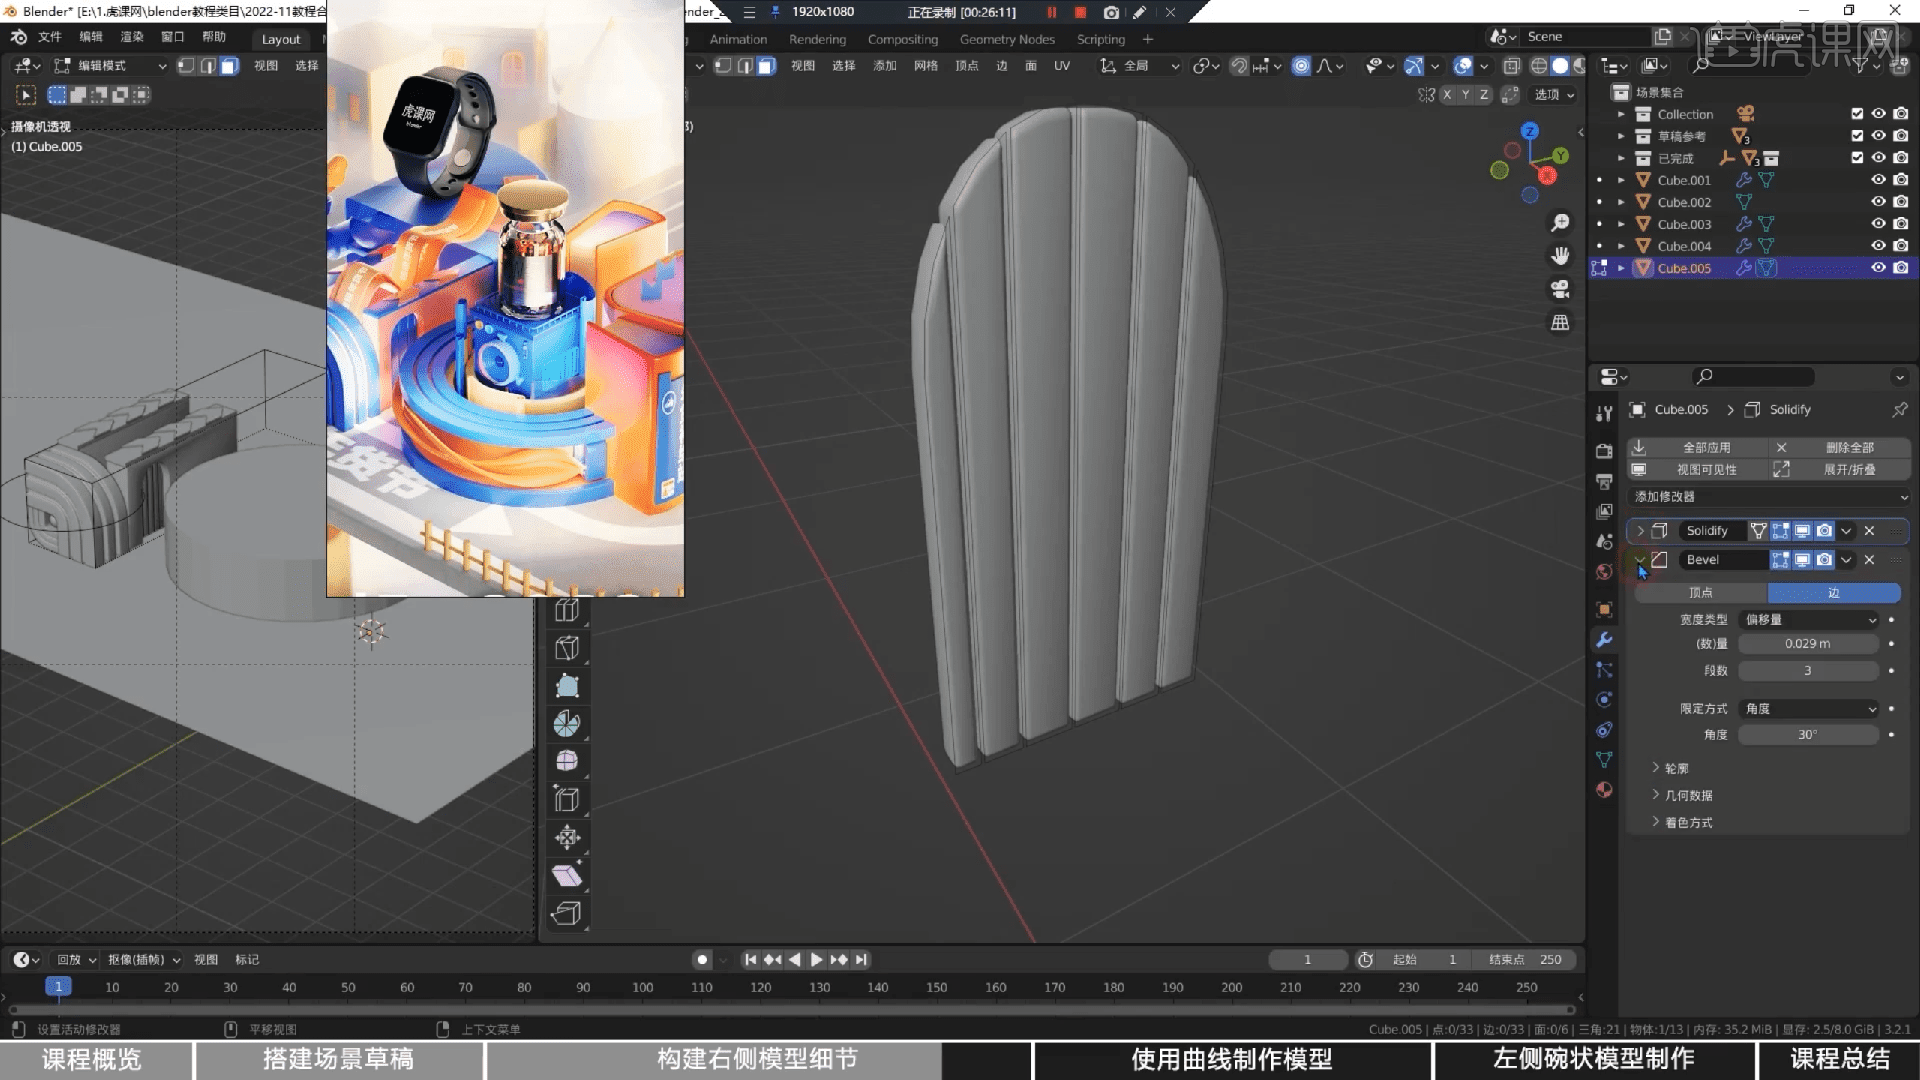Screen dimensions: 1920x1080
Task: Hide Cube.001 in viewport via eye
Action: coord(1879,180)
